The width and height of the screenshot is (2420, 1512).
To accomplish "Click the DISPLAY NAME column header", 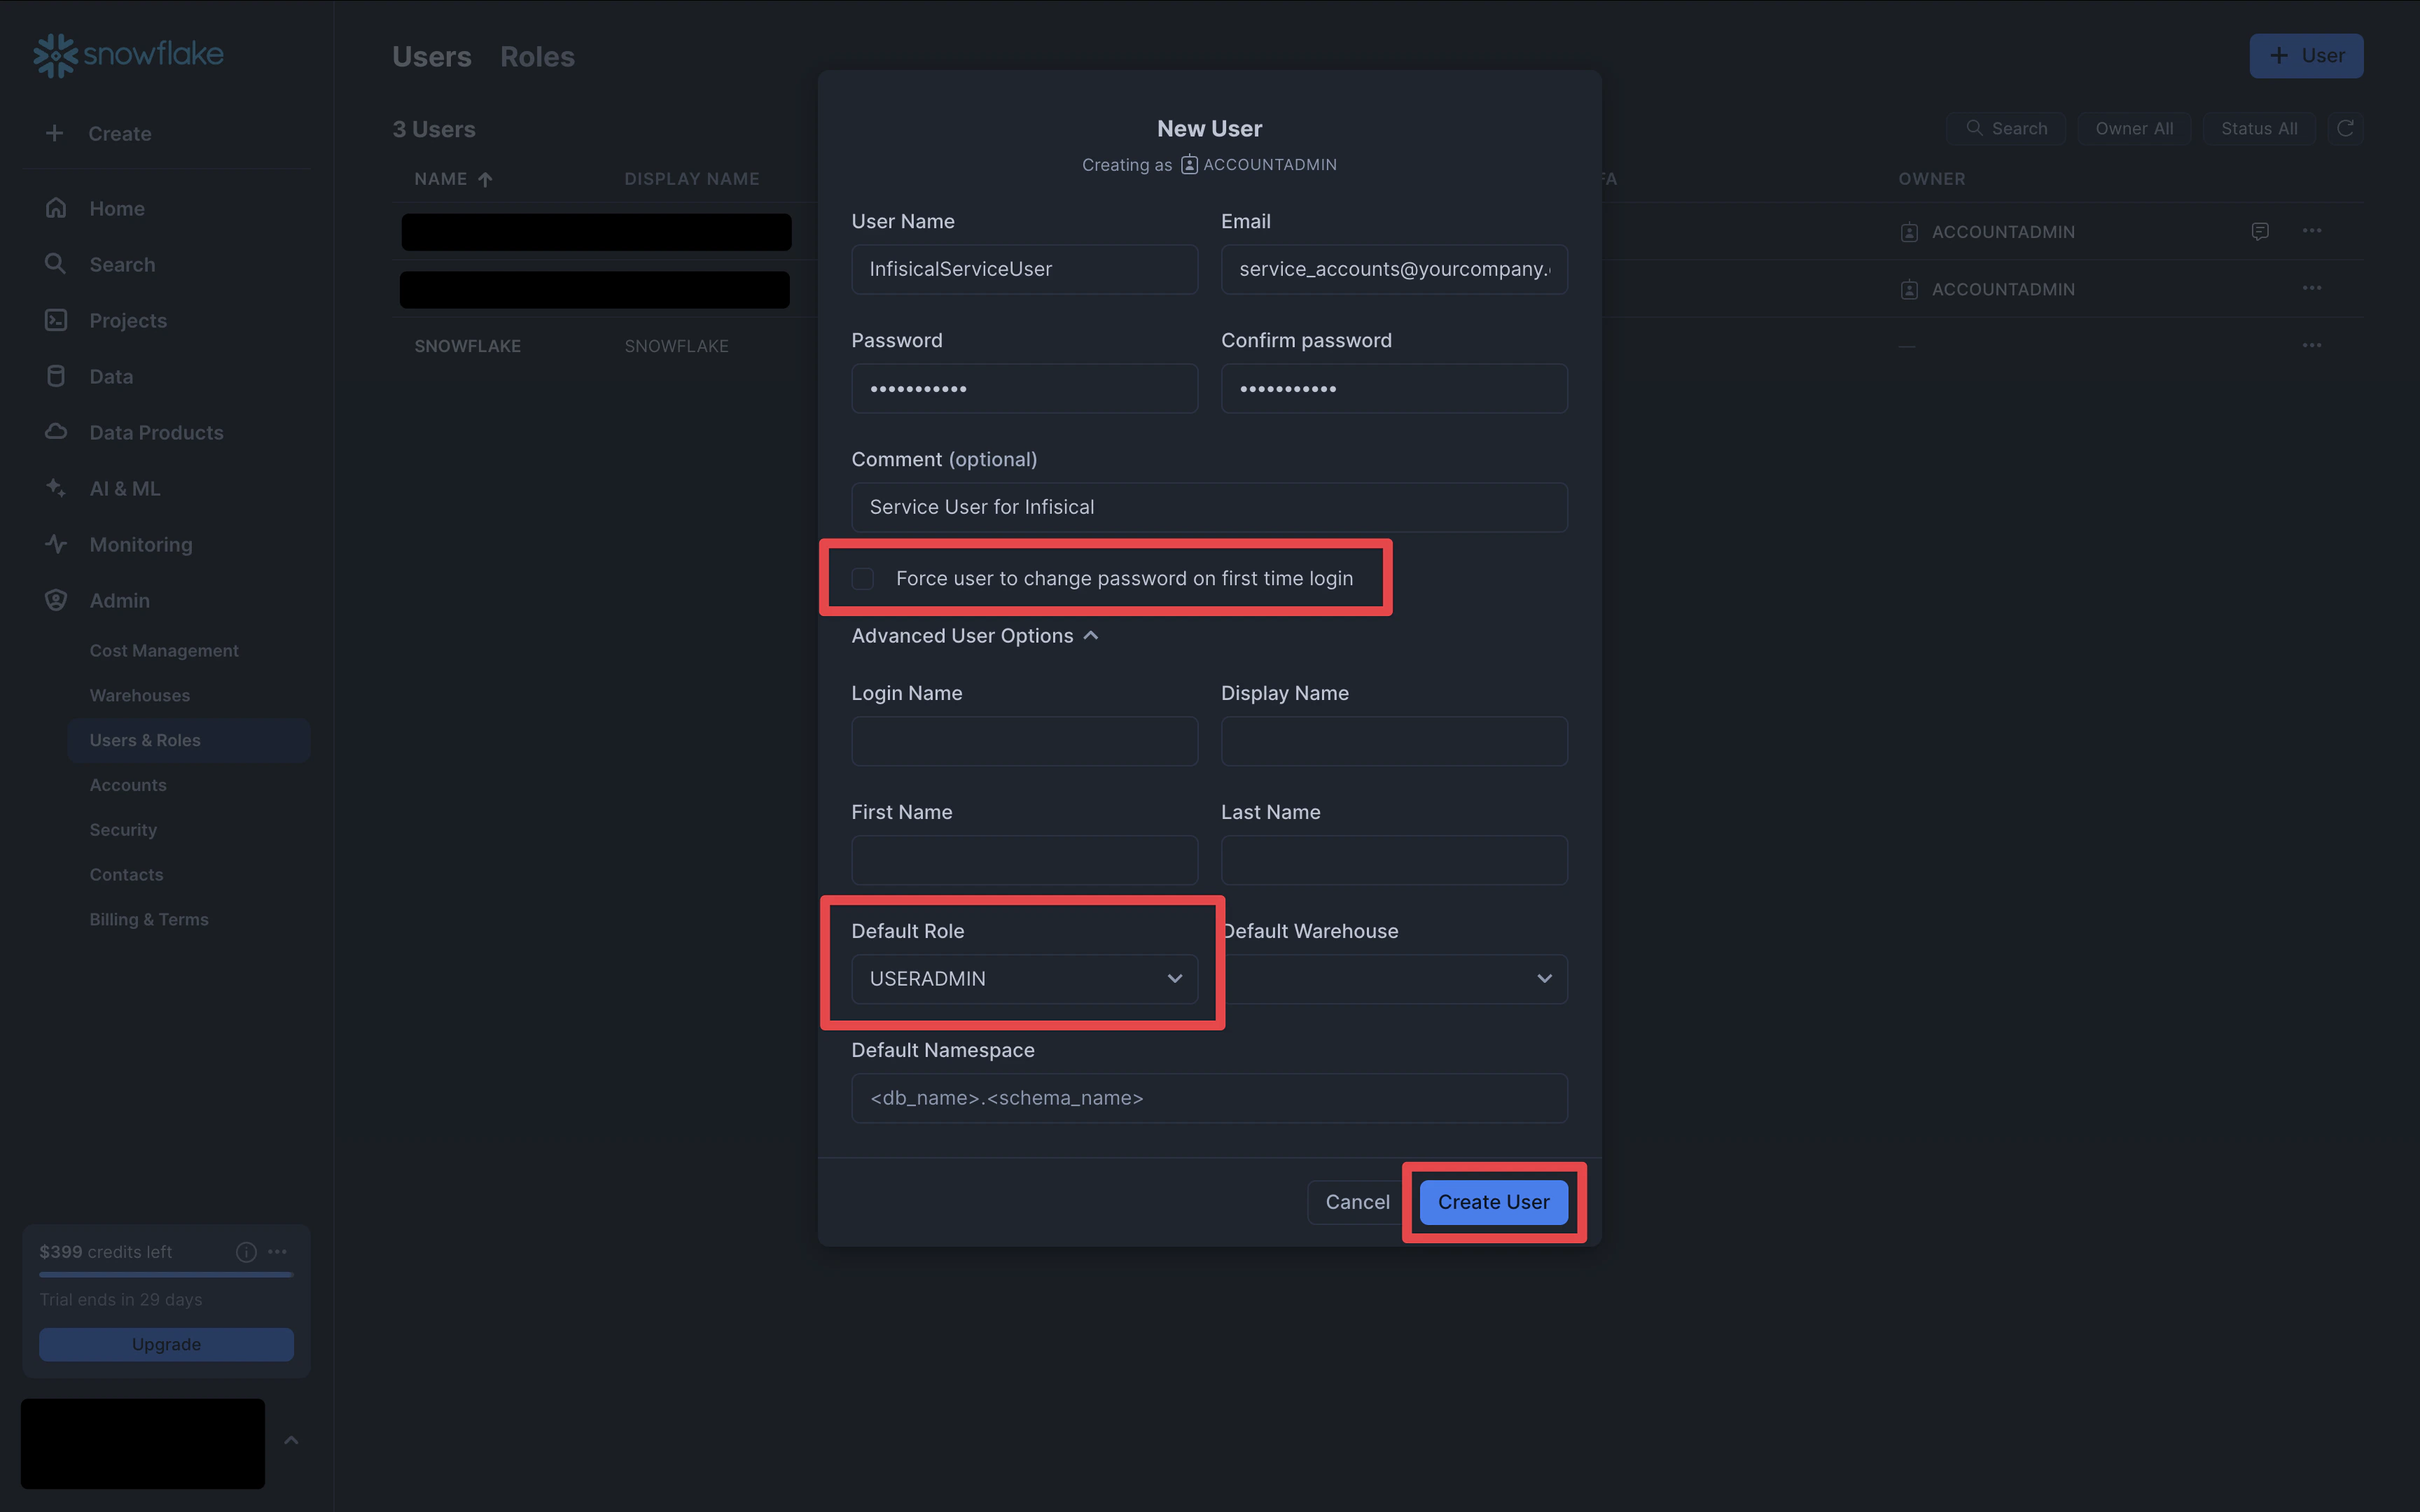I will point(692,179).
